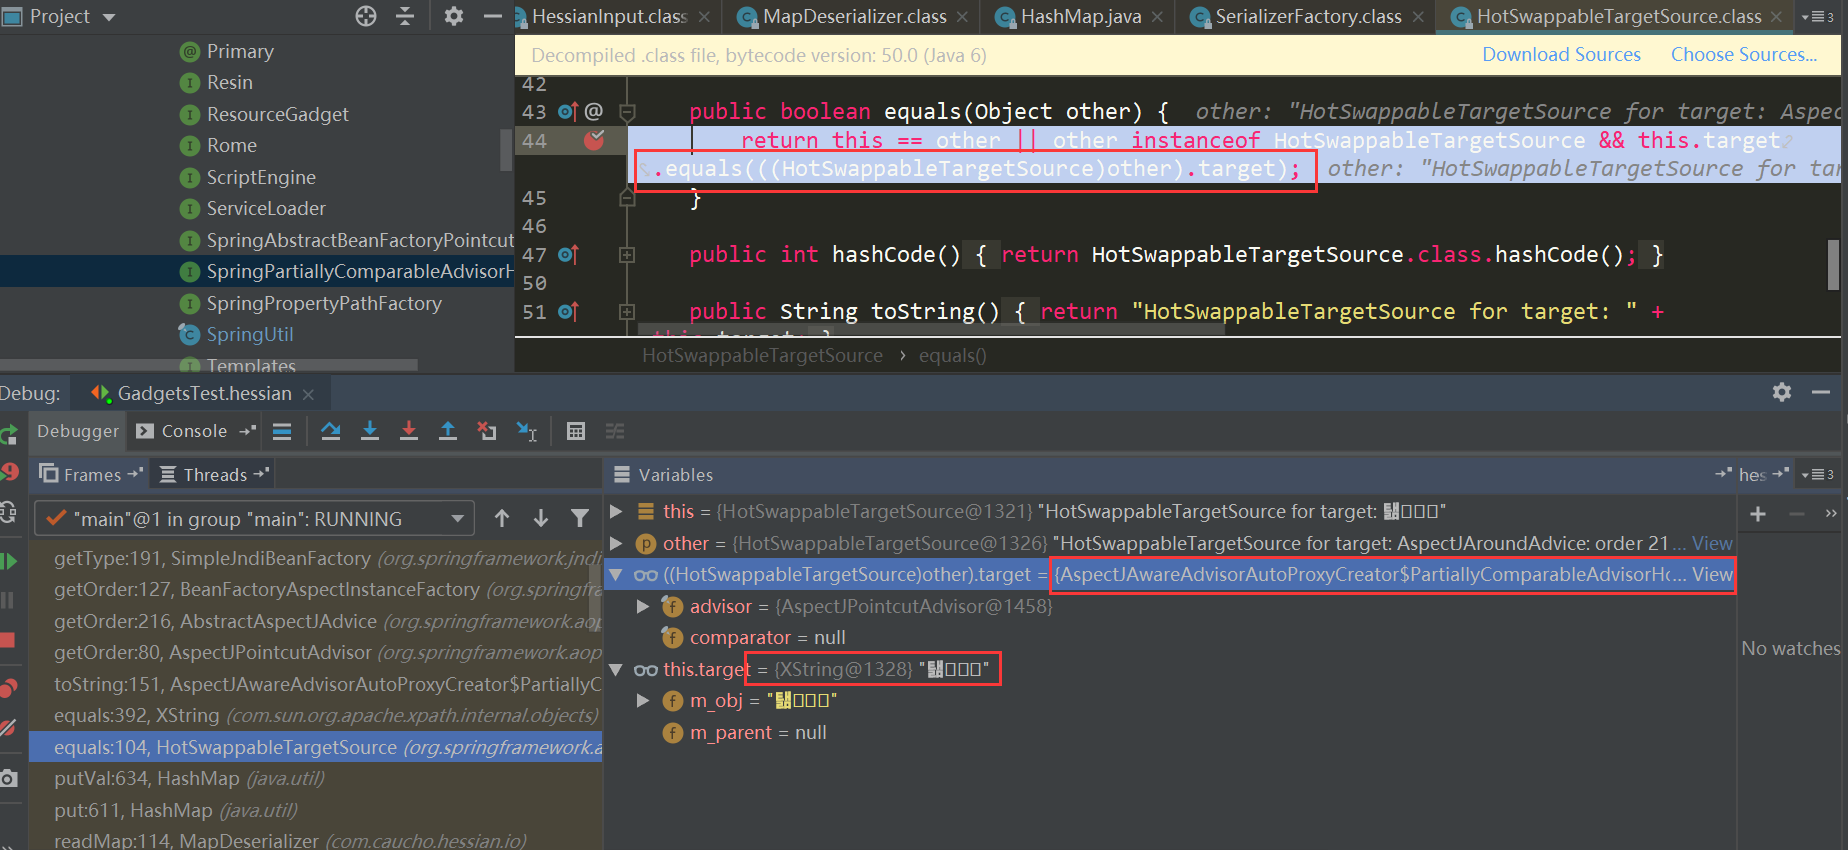This screenshot has height=850, width=1848.
Task: Click the Step Into debugger icon
Action: 370,431
